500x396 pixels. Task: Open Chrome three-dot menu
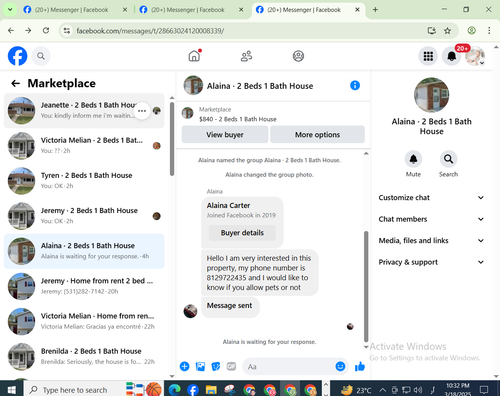[489, 31]
